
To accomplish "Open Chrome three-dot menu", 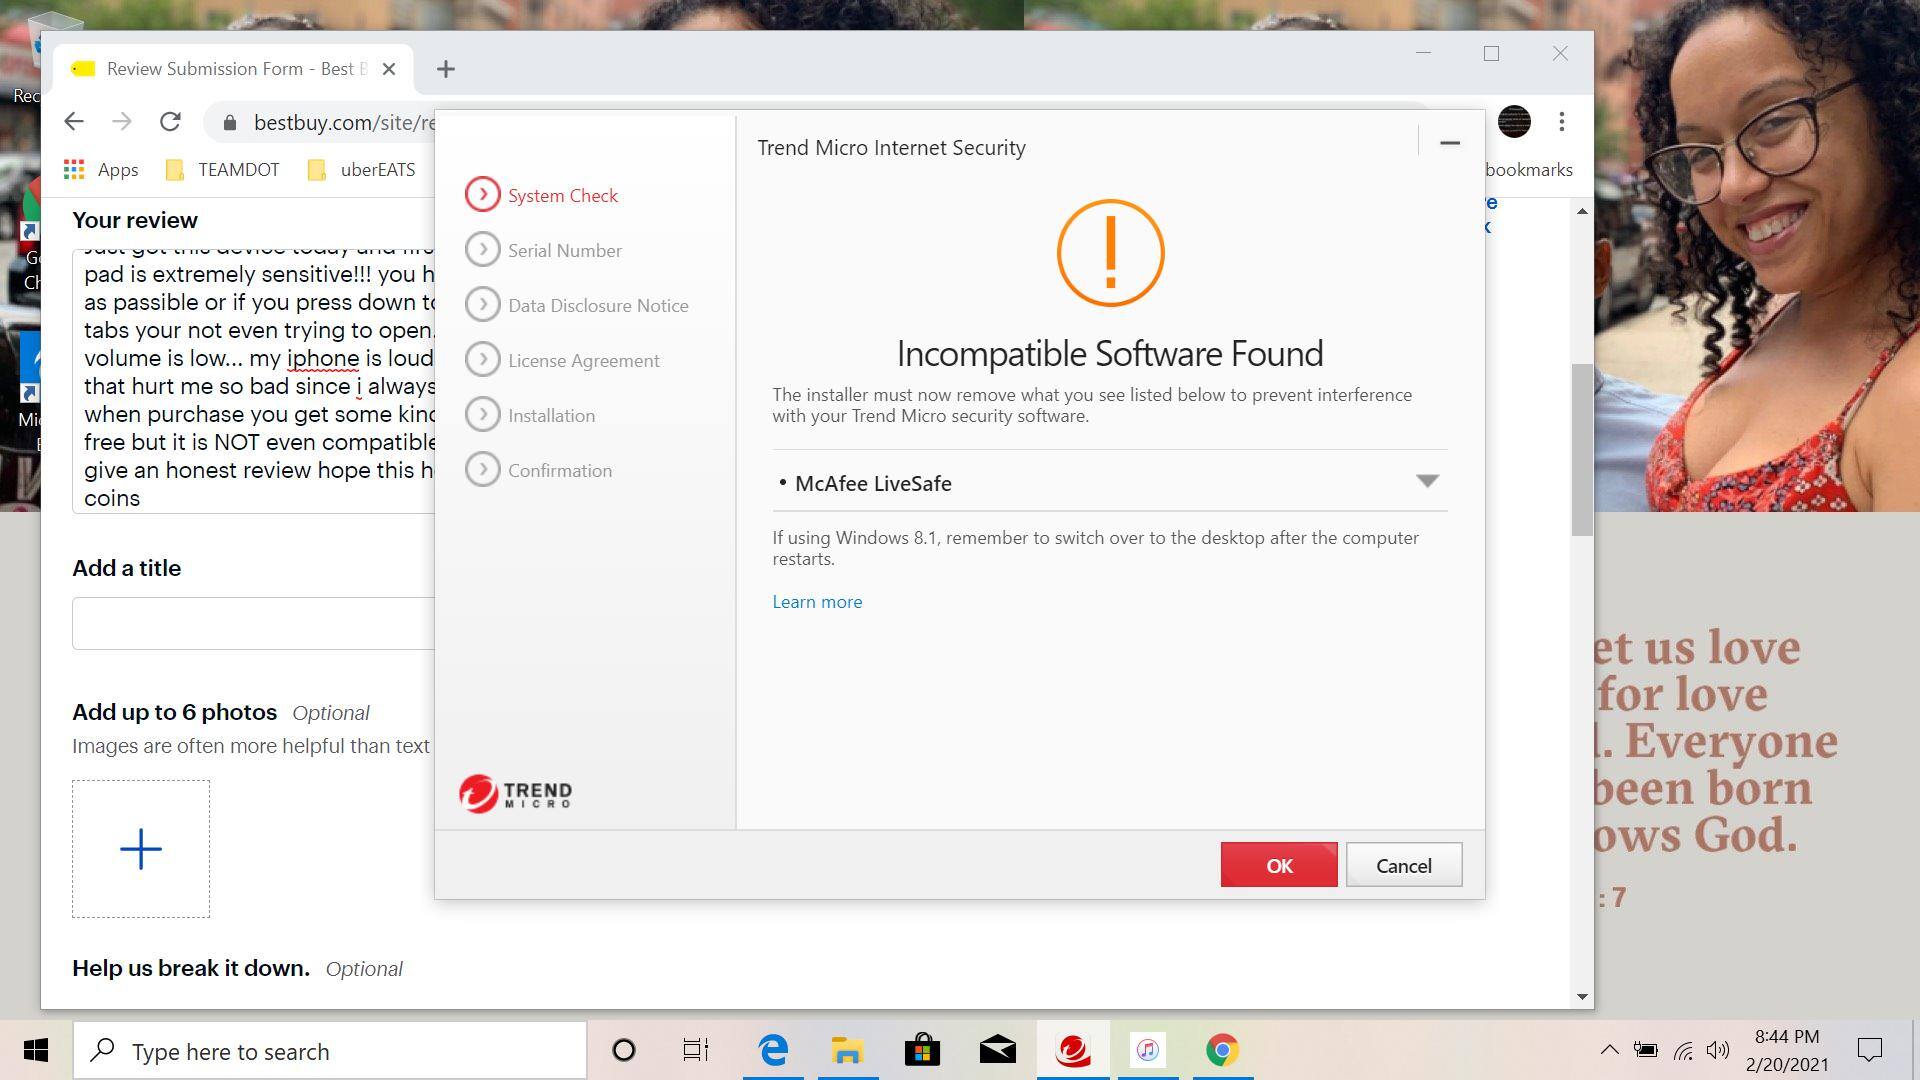I will (x=1561, y=122).
